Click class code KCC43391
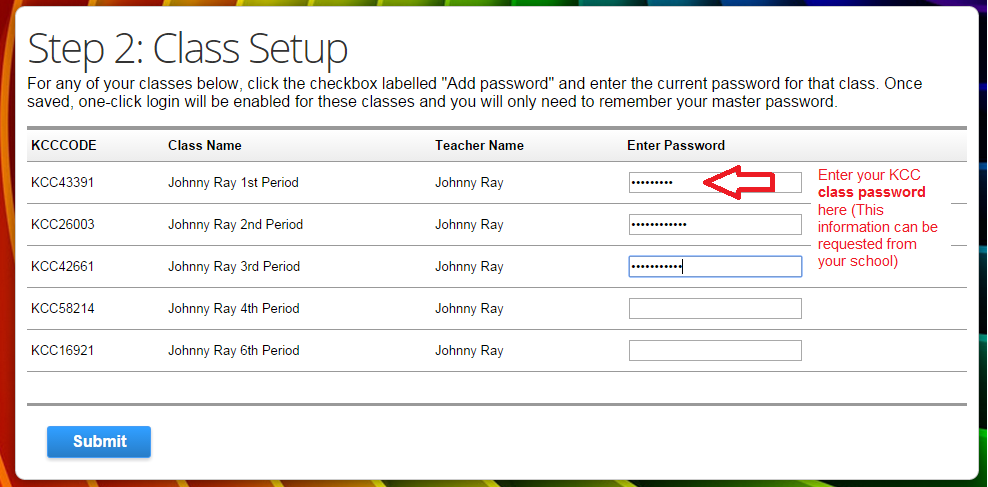This screenshot has width=988, height=487. pyautogui.click(x=63, y=183)
